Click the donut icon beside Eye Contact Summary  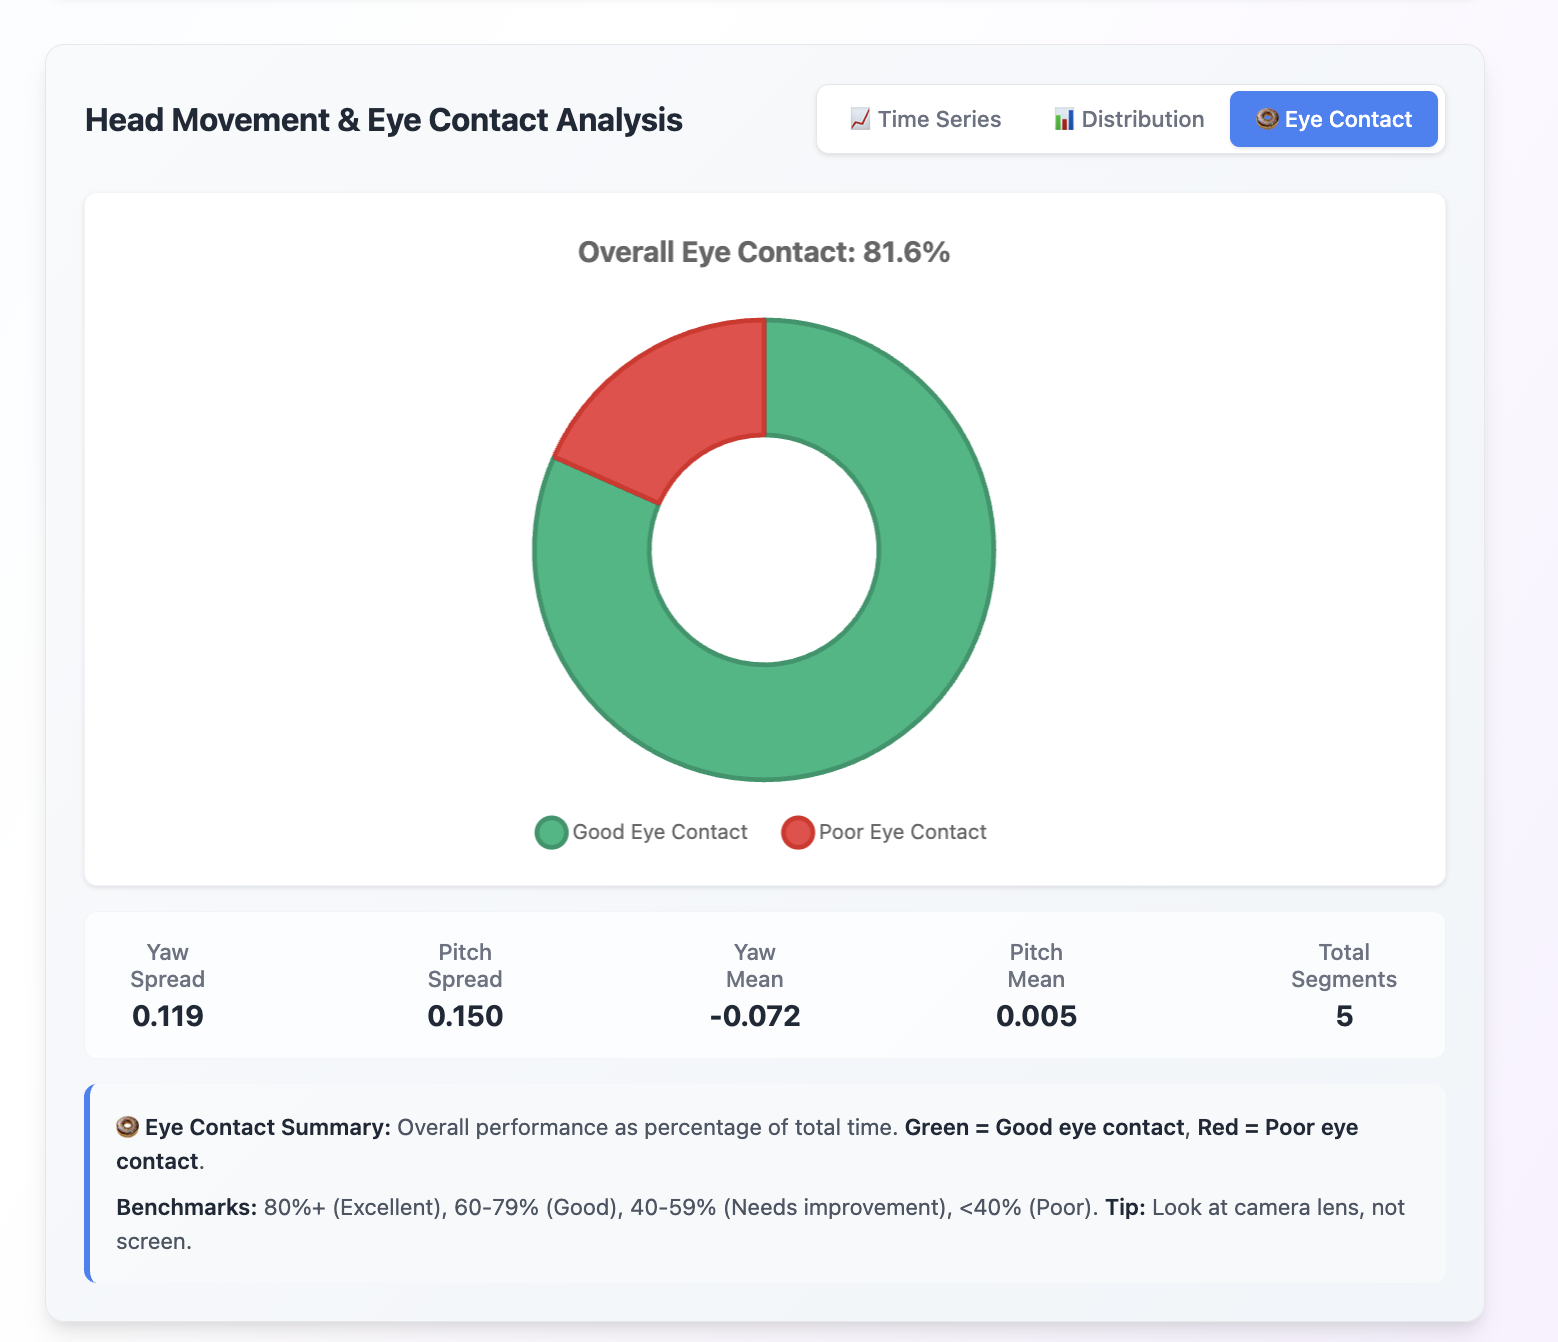pos(128,1127)
